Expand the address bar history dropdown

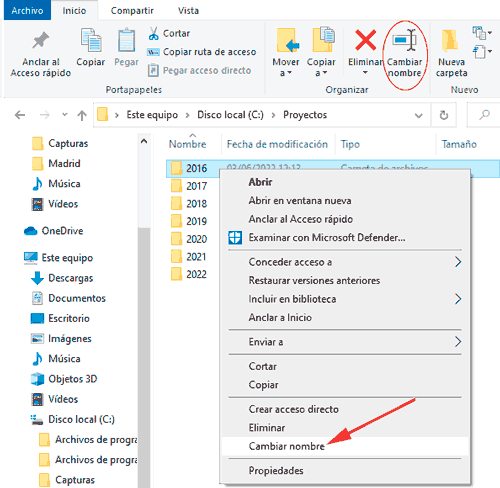418,116
